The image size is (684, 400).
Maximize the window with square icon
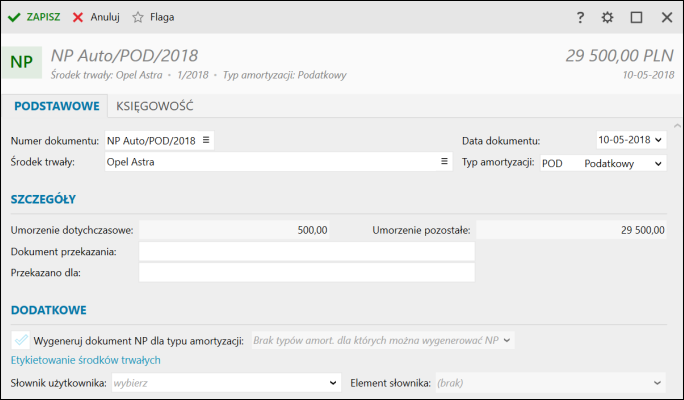coord(636,17)
